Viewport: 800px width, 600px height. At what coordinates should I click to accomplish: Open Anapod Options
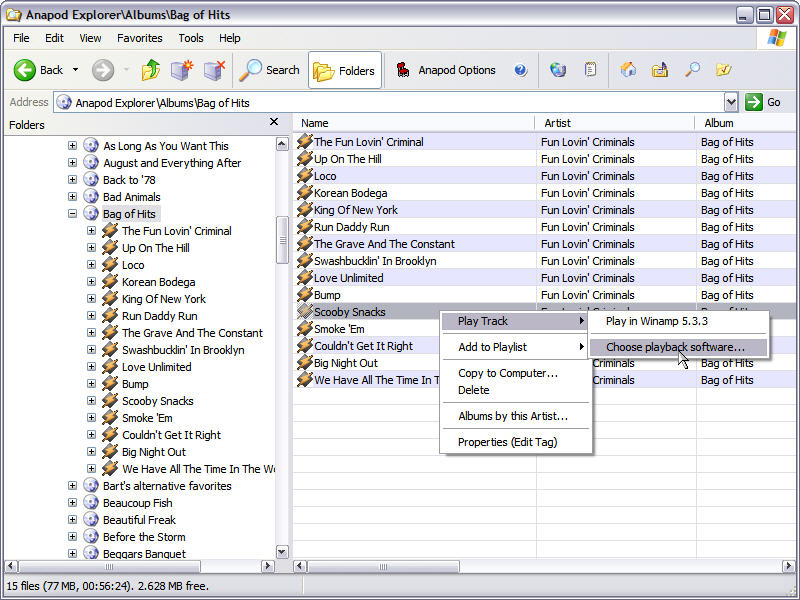point(446,70)
